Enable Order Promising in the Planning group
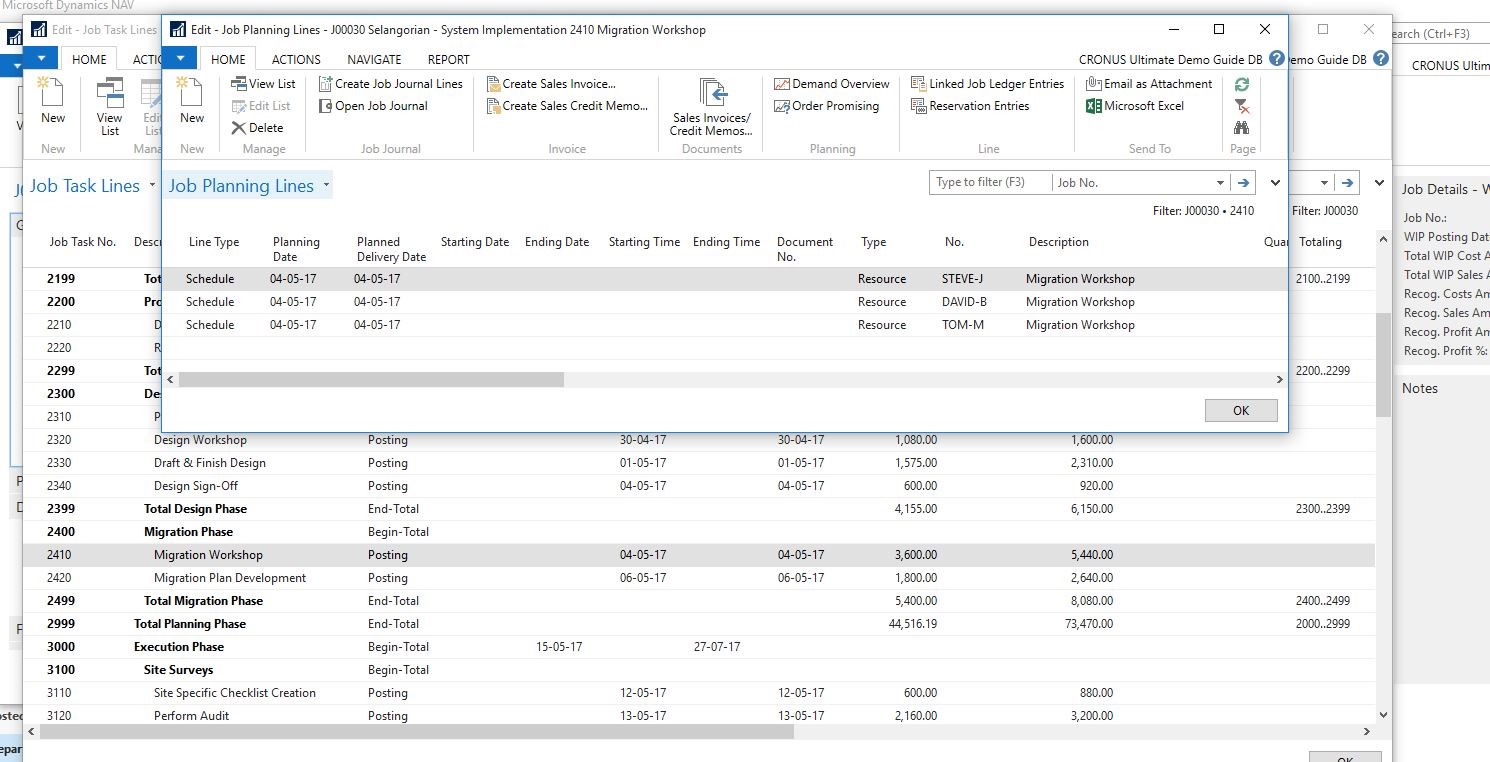Screen dimensions: 1490x762 pos(831,106)
